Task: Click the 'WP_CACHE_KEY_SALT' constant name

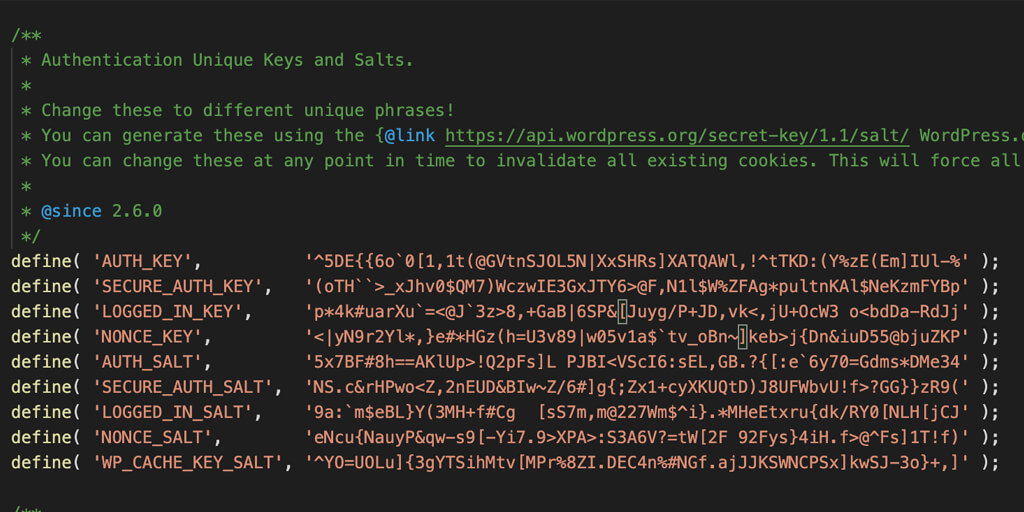Action: pos(188,463)
